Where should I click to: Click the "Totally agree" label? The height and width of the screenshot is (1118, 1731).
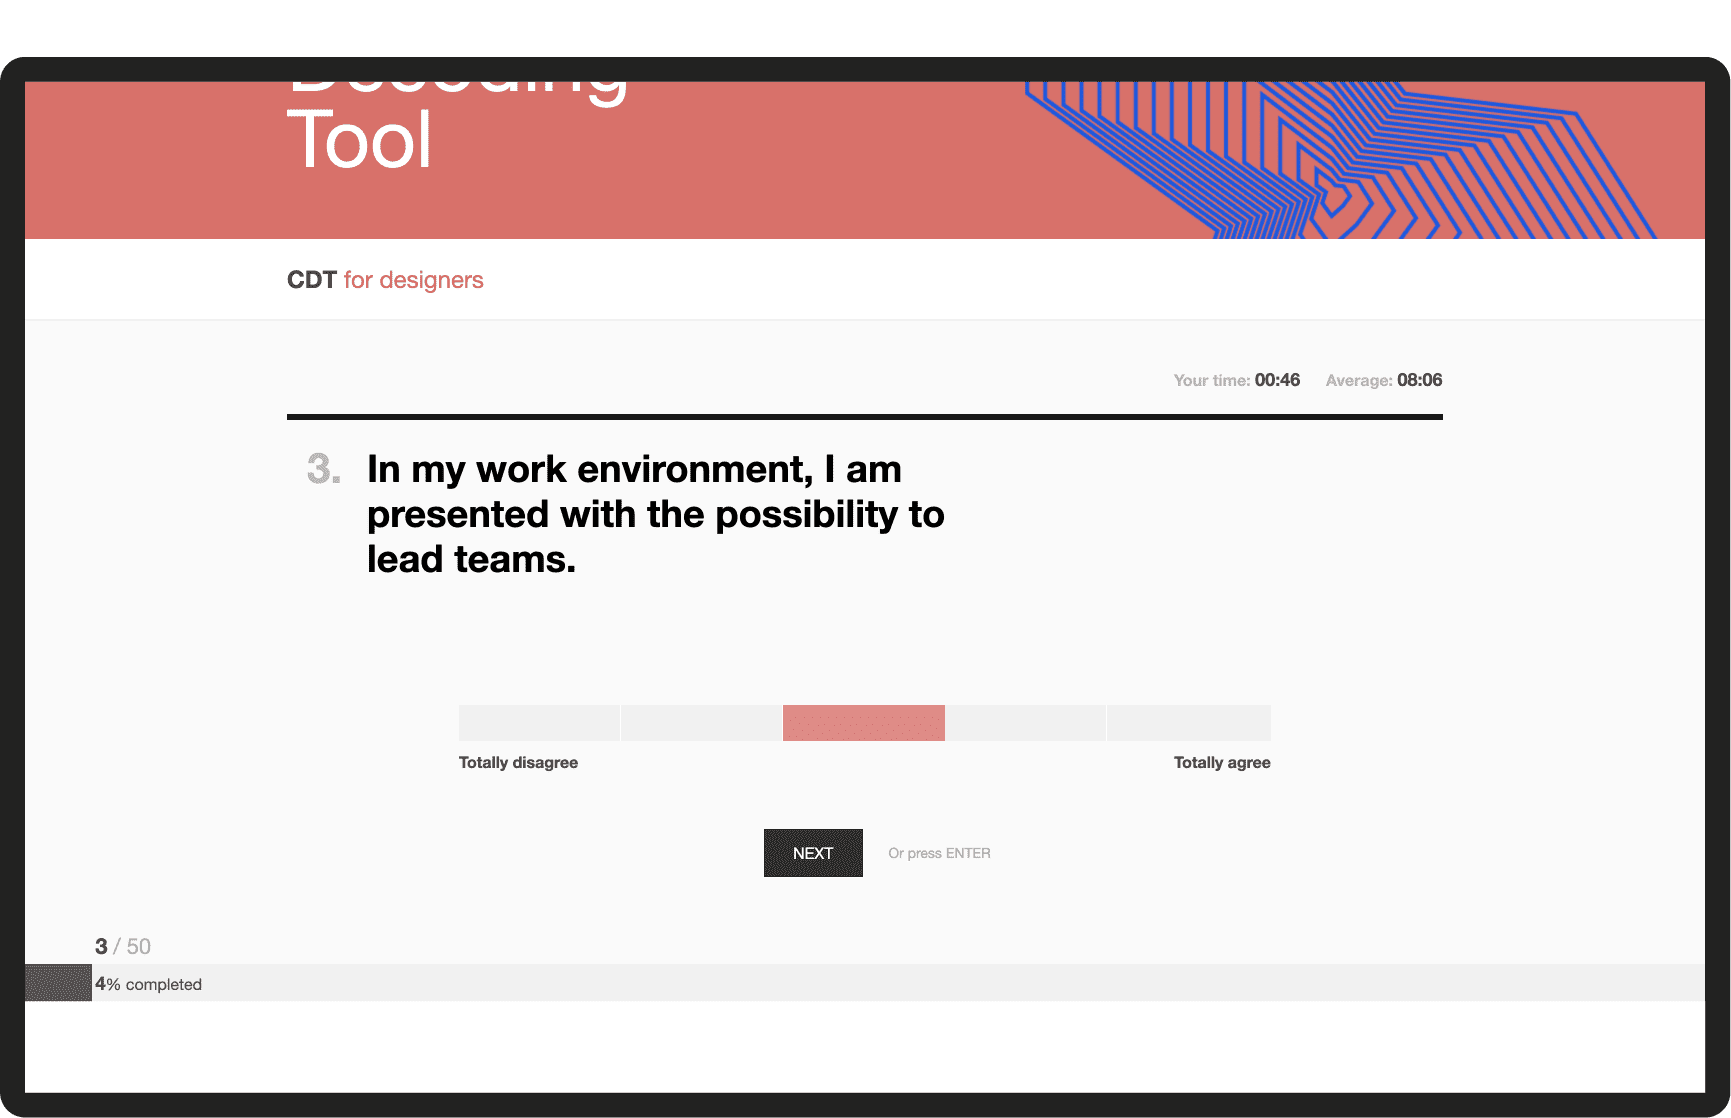[1221, 762]
